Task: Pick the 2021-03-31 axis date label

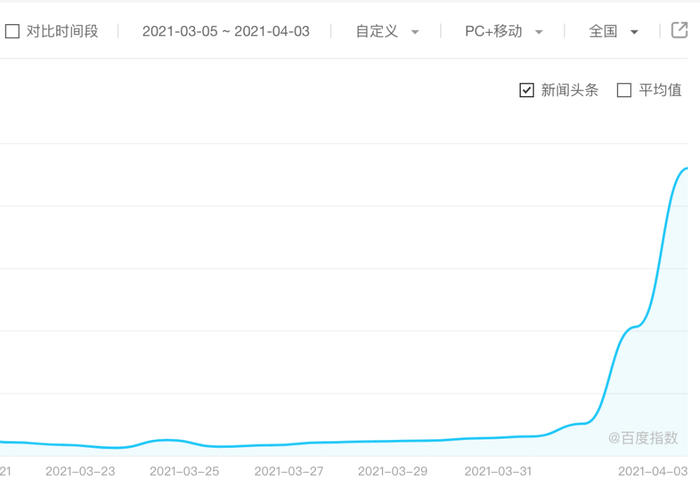Action: [x=497, y=470]
